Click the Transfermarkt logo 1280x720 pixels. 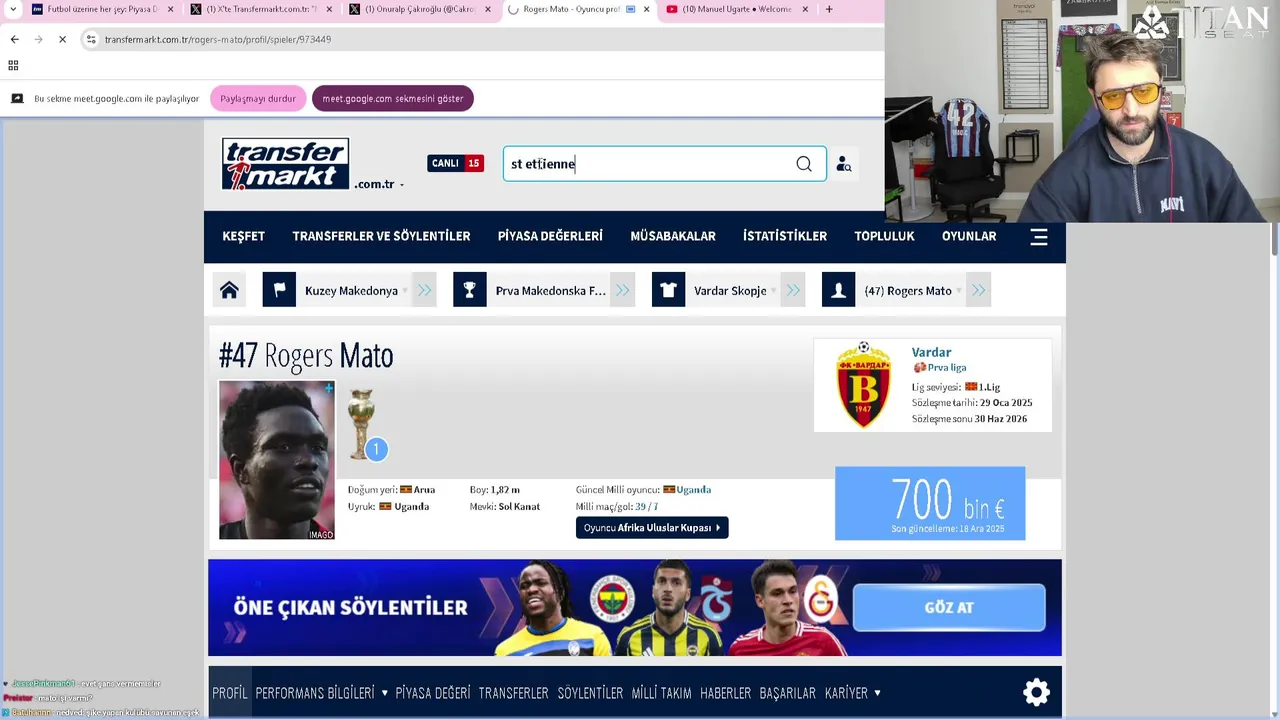click(x=285, y=164)
